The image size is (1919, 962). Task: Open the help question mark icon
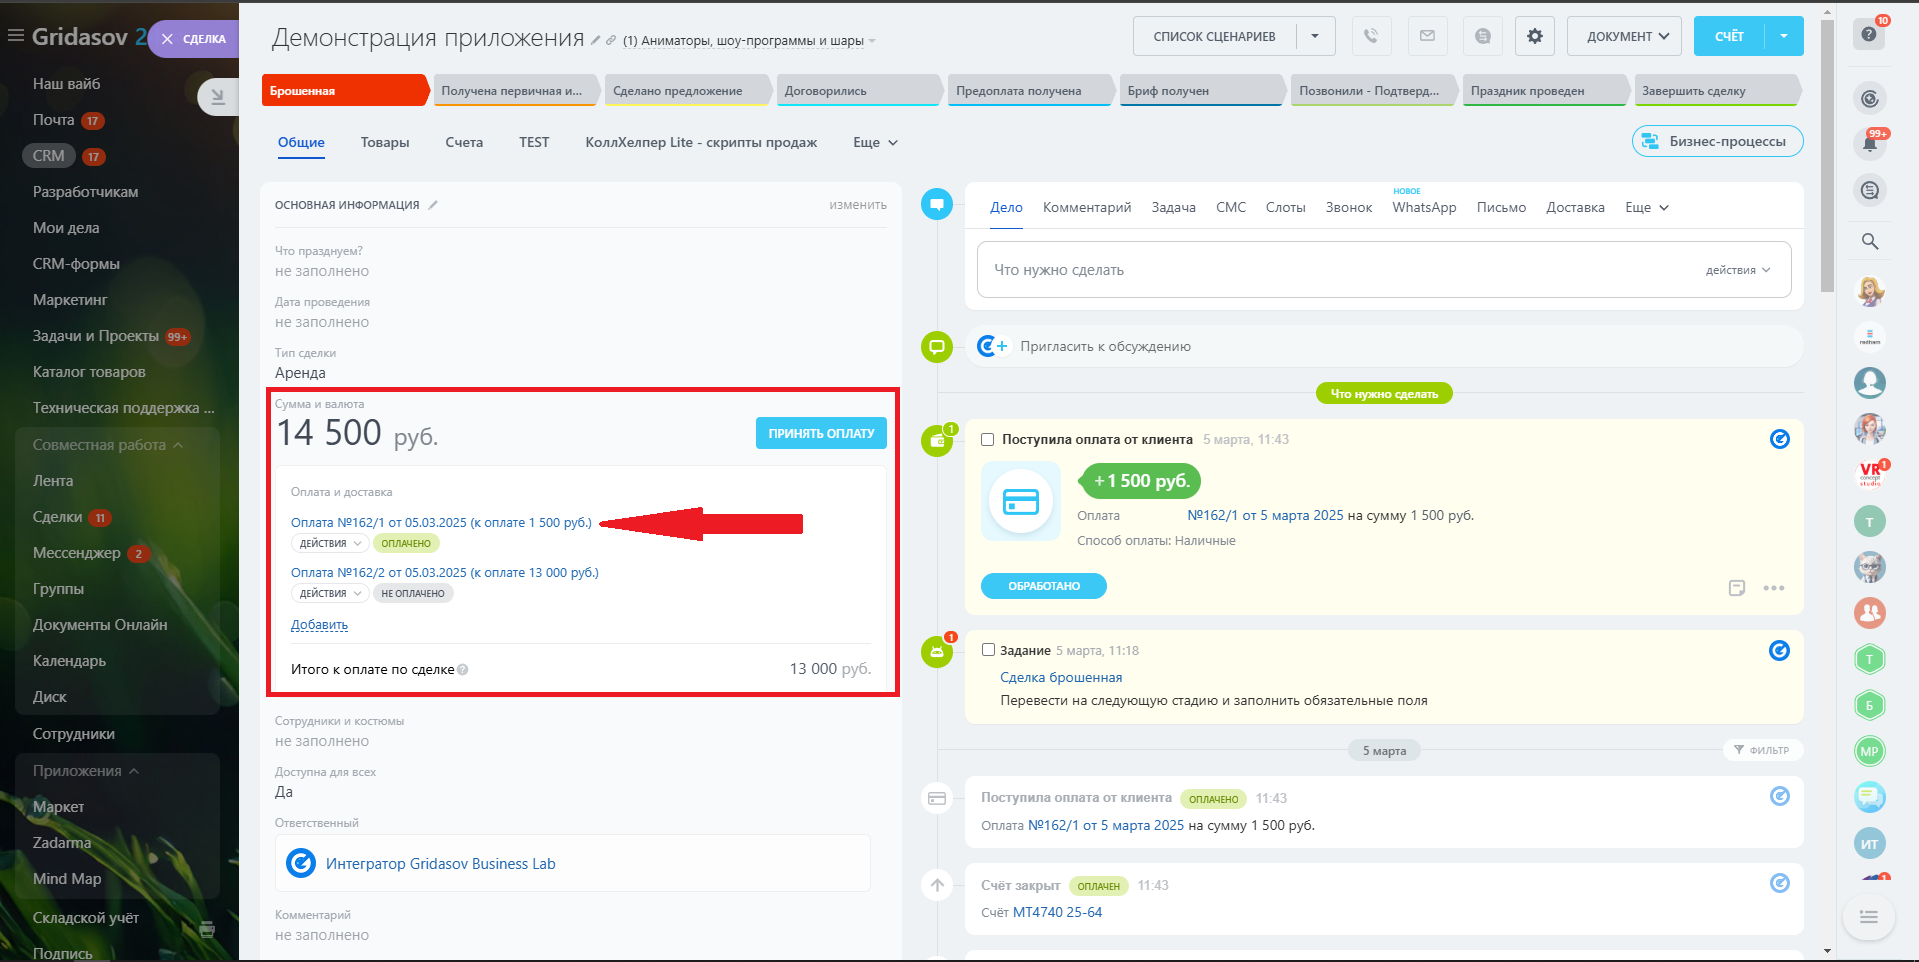click(1869, 34)
